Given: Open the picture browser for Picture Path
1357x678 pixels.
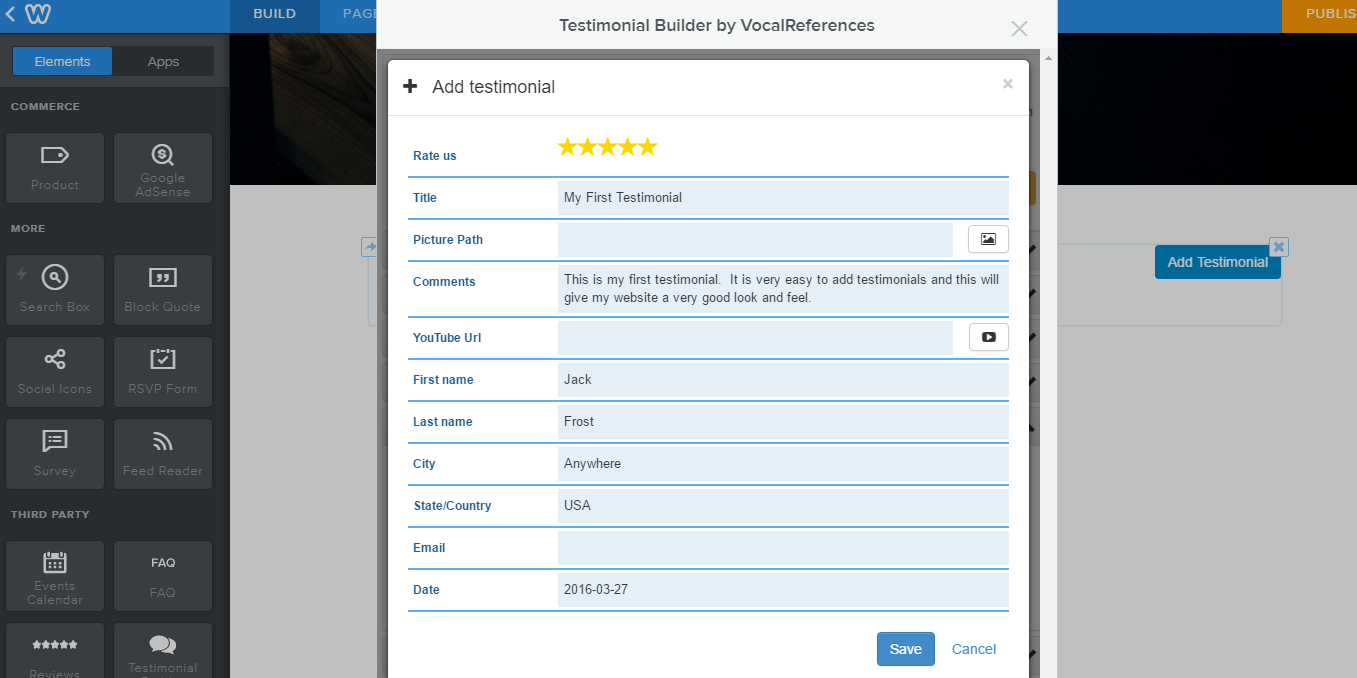Looking at the screenshot, I should 988,239.
